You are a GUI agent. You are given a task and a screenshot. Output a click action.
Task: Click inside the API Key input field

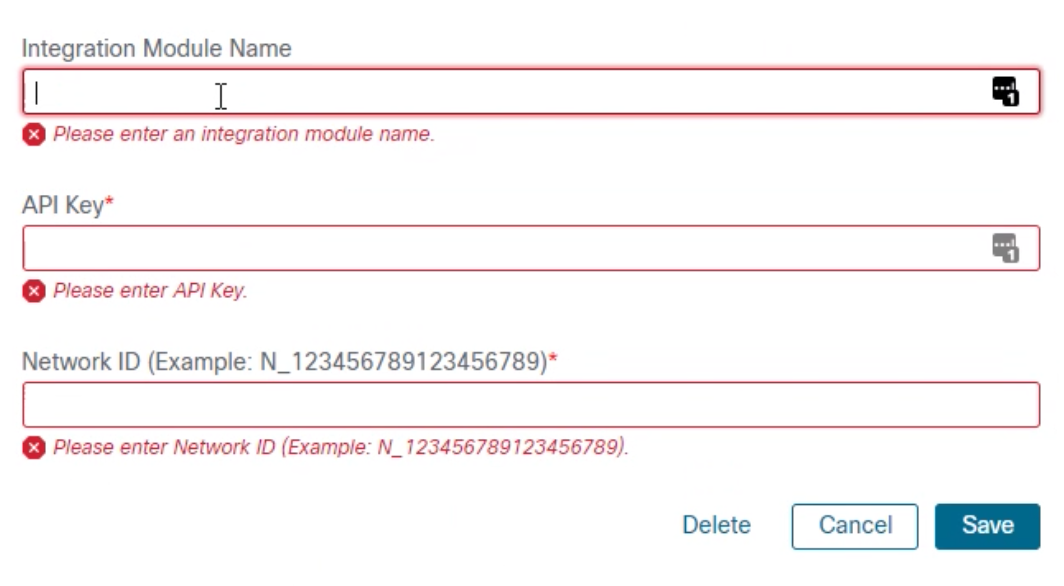click(400, 247)
